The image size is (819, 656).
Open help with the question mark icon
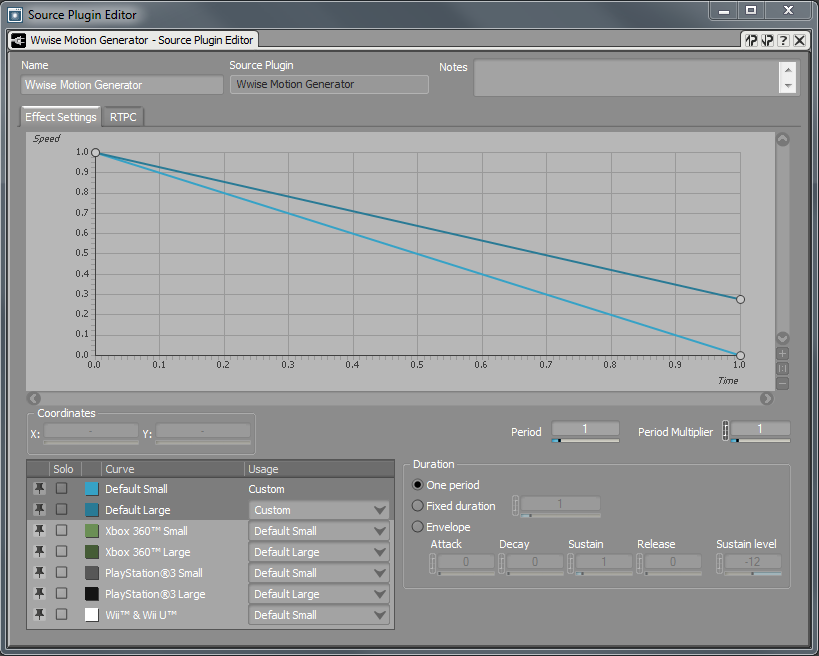point(783,40)
